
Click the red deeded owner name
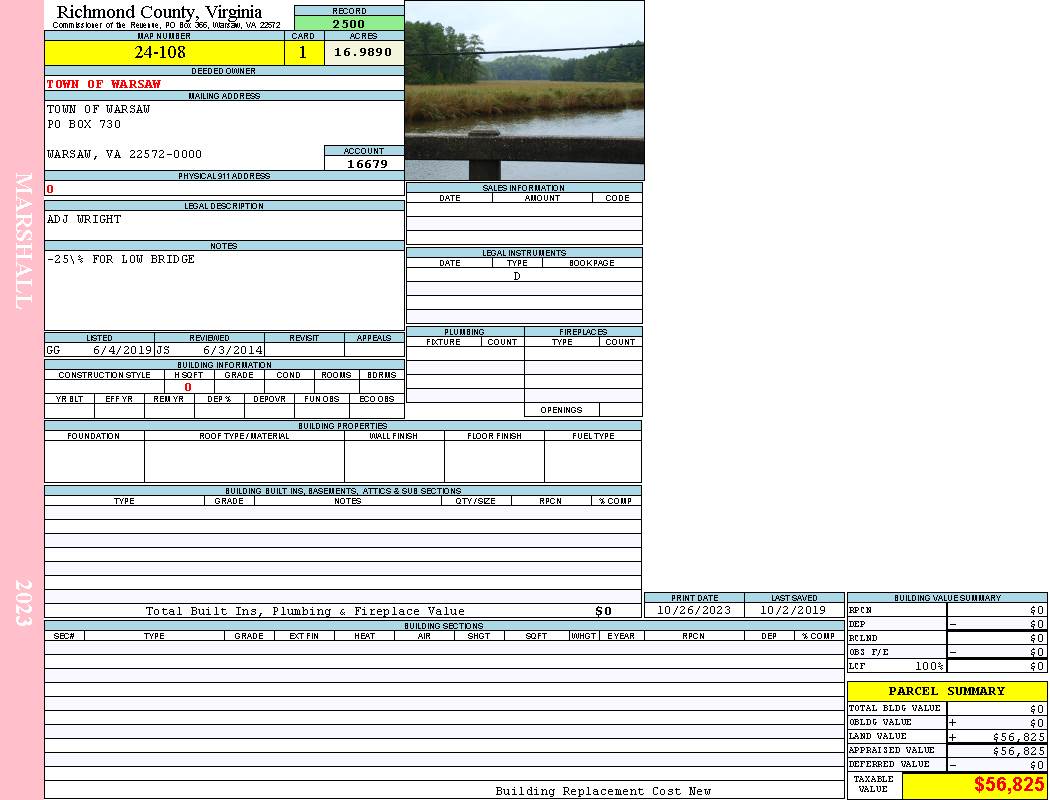coord(104,84)
